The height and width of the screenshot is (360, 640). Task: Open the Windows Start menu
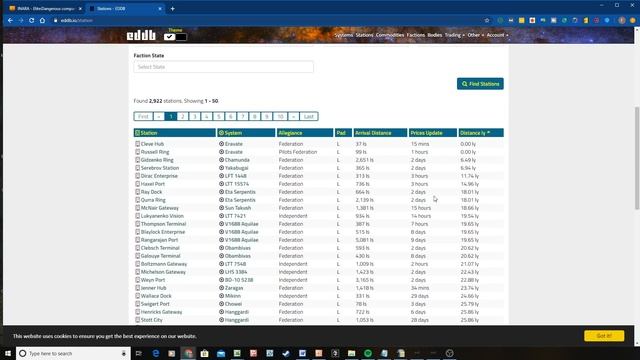(8, 353)
